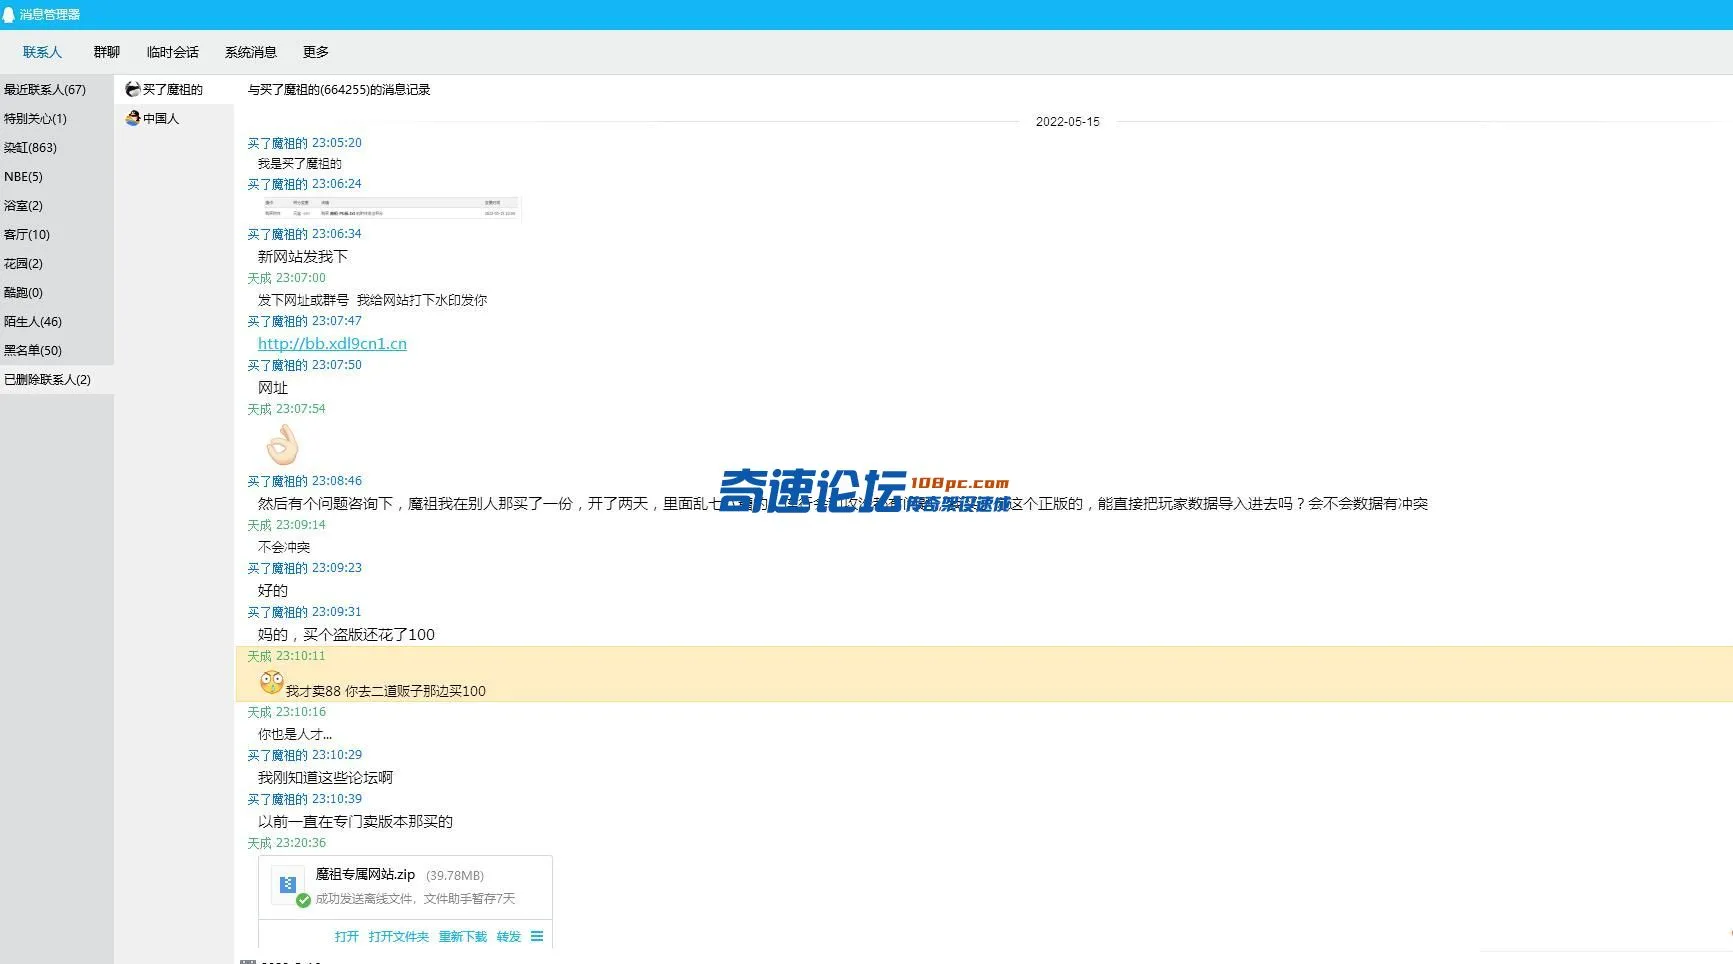Click the OK hand emoji message
This screenshot has height=964, width=1733.
point(283,445)
